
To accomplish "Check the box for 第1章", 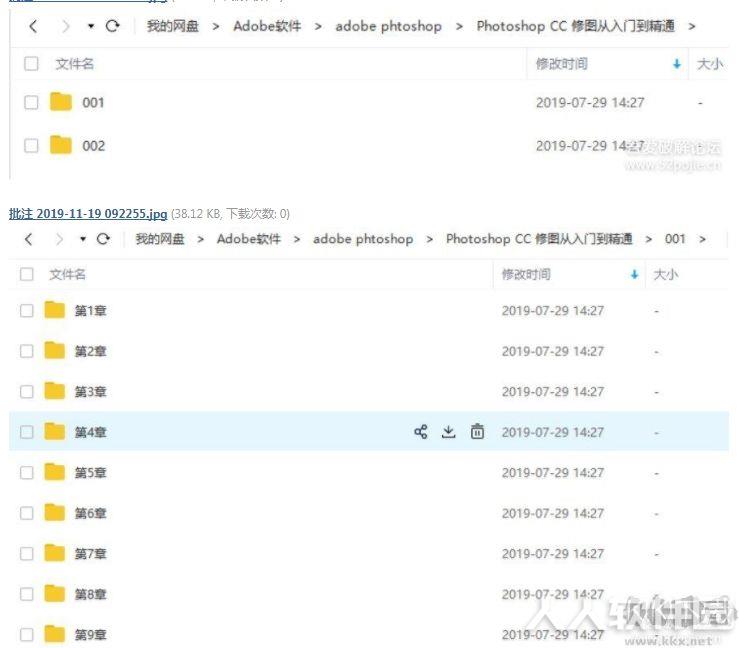I will tap(27, 311).
